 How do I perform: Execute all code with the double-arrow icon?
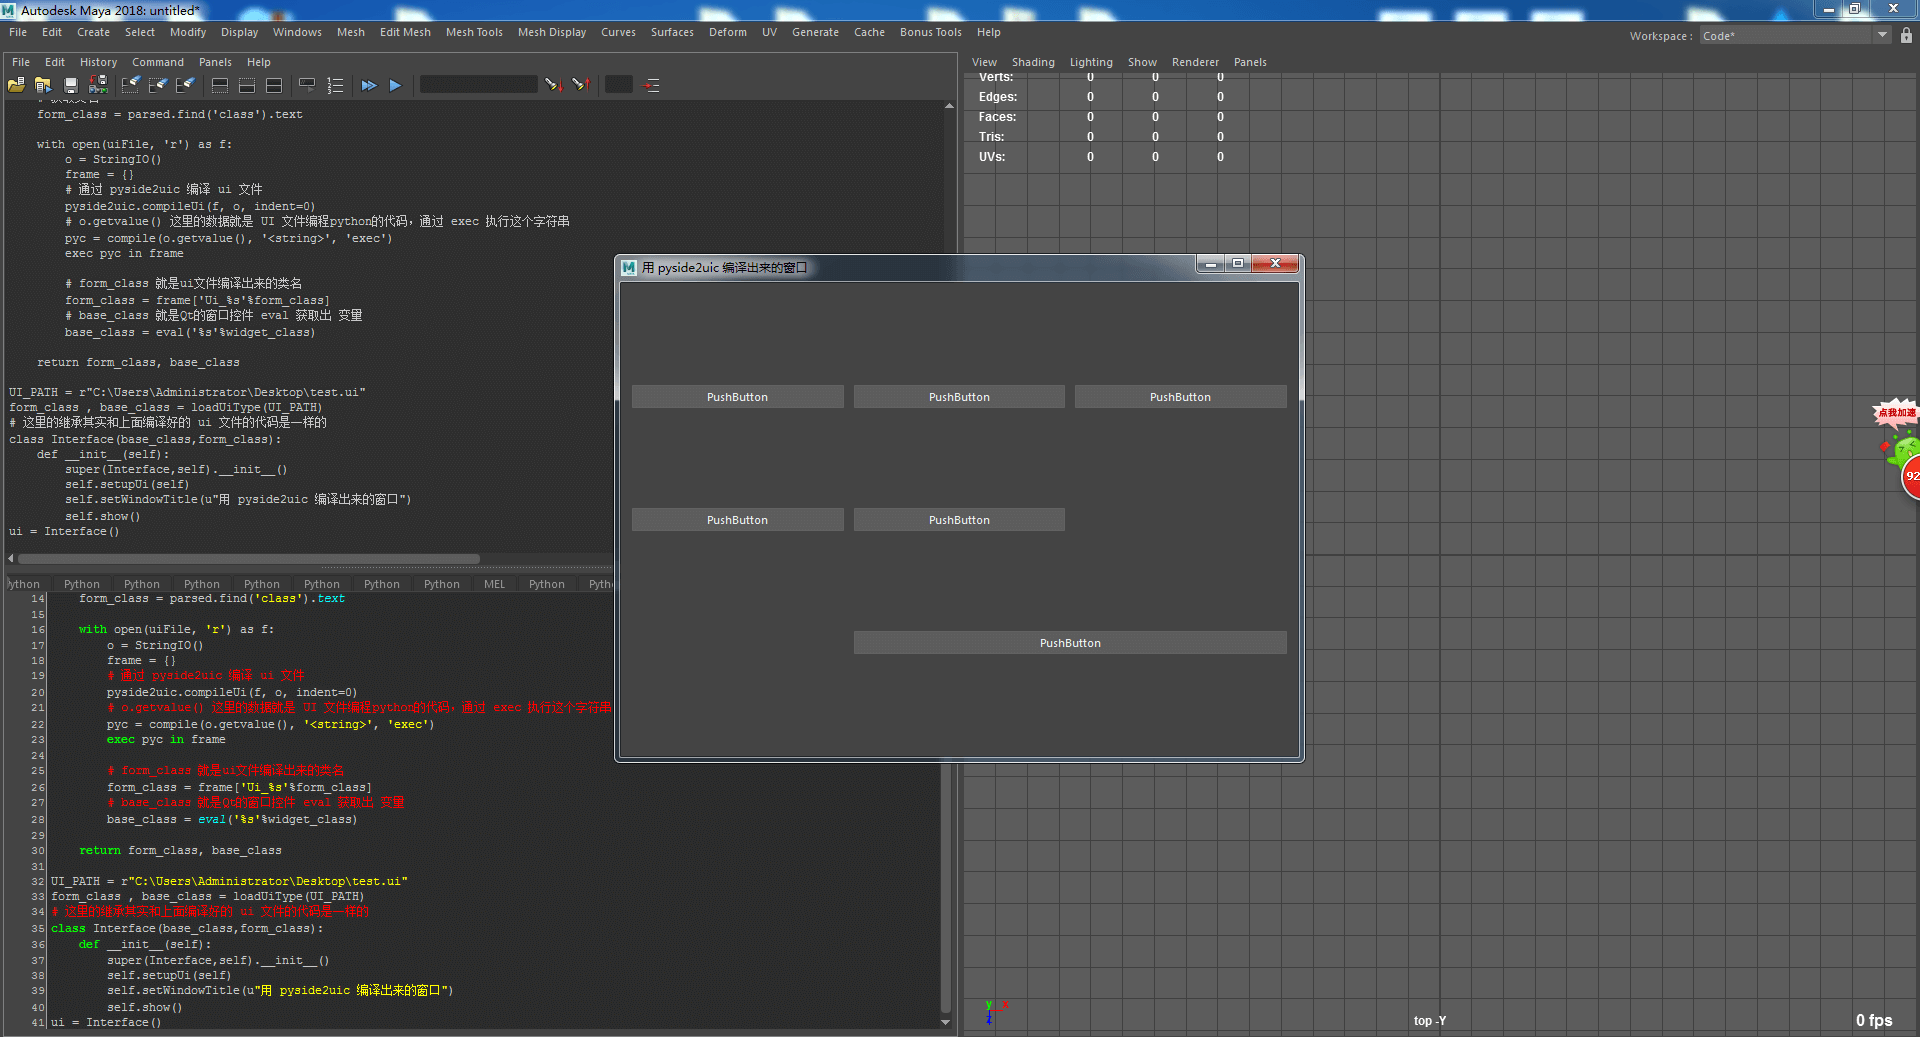click(369, 85)
